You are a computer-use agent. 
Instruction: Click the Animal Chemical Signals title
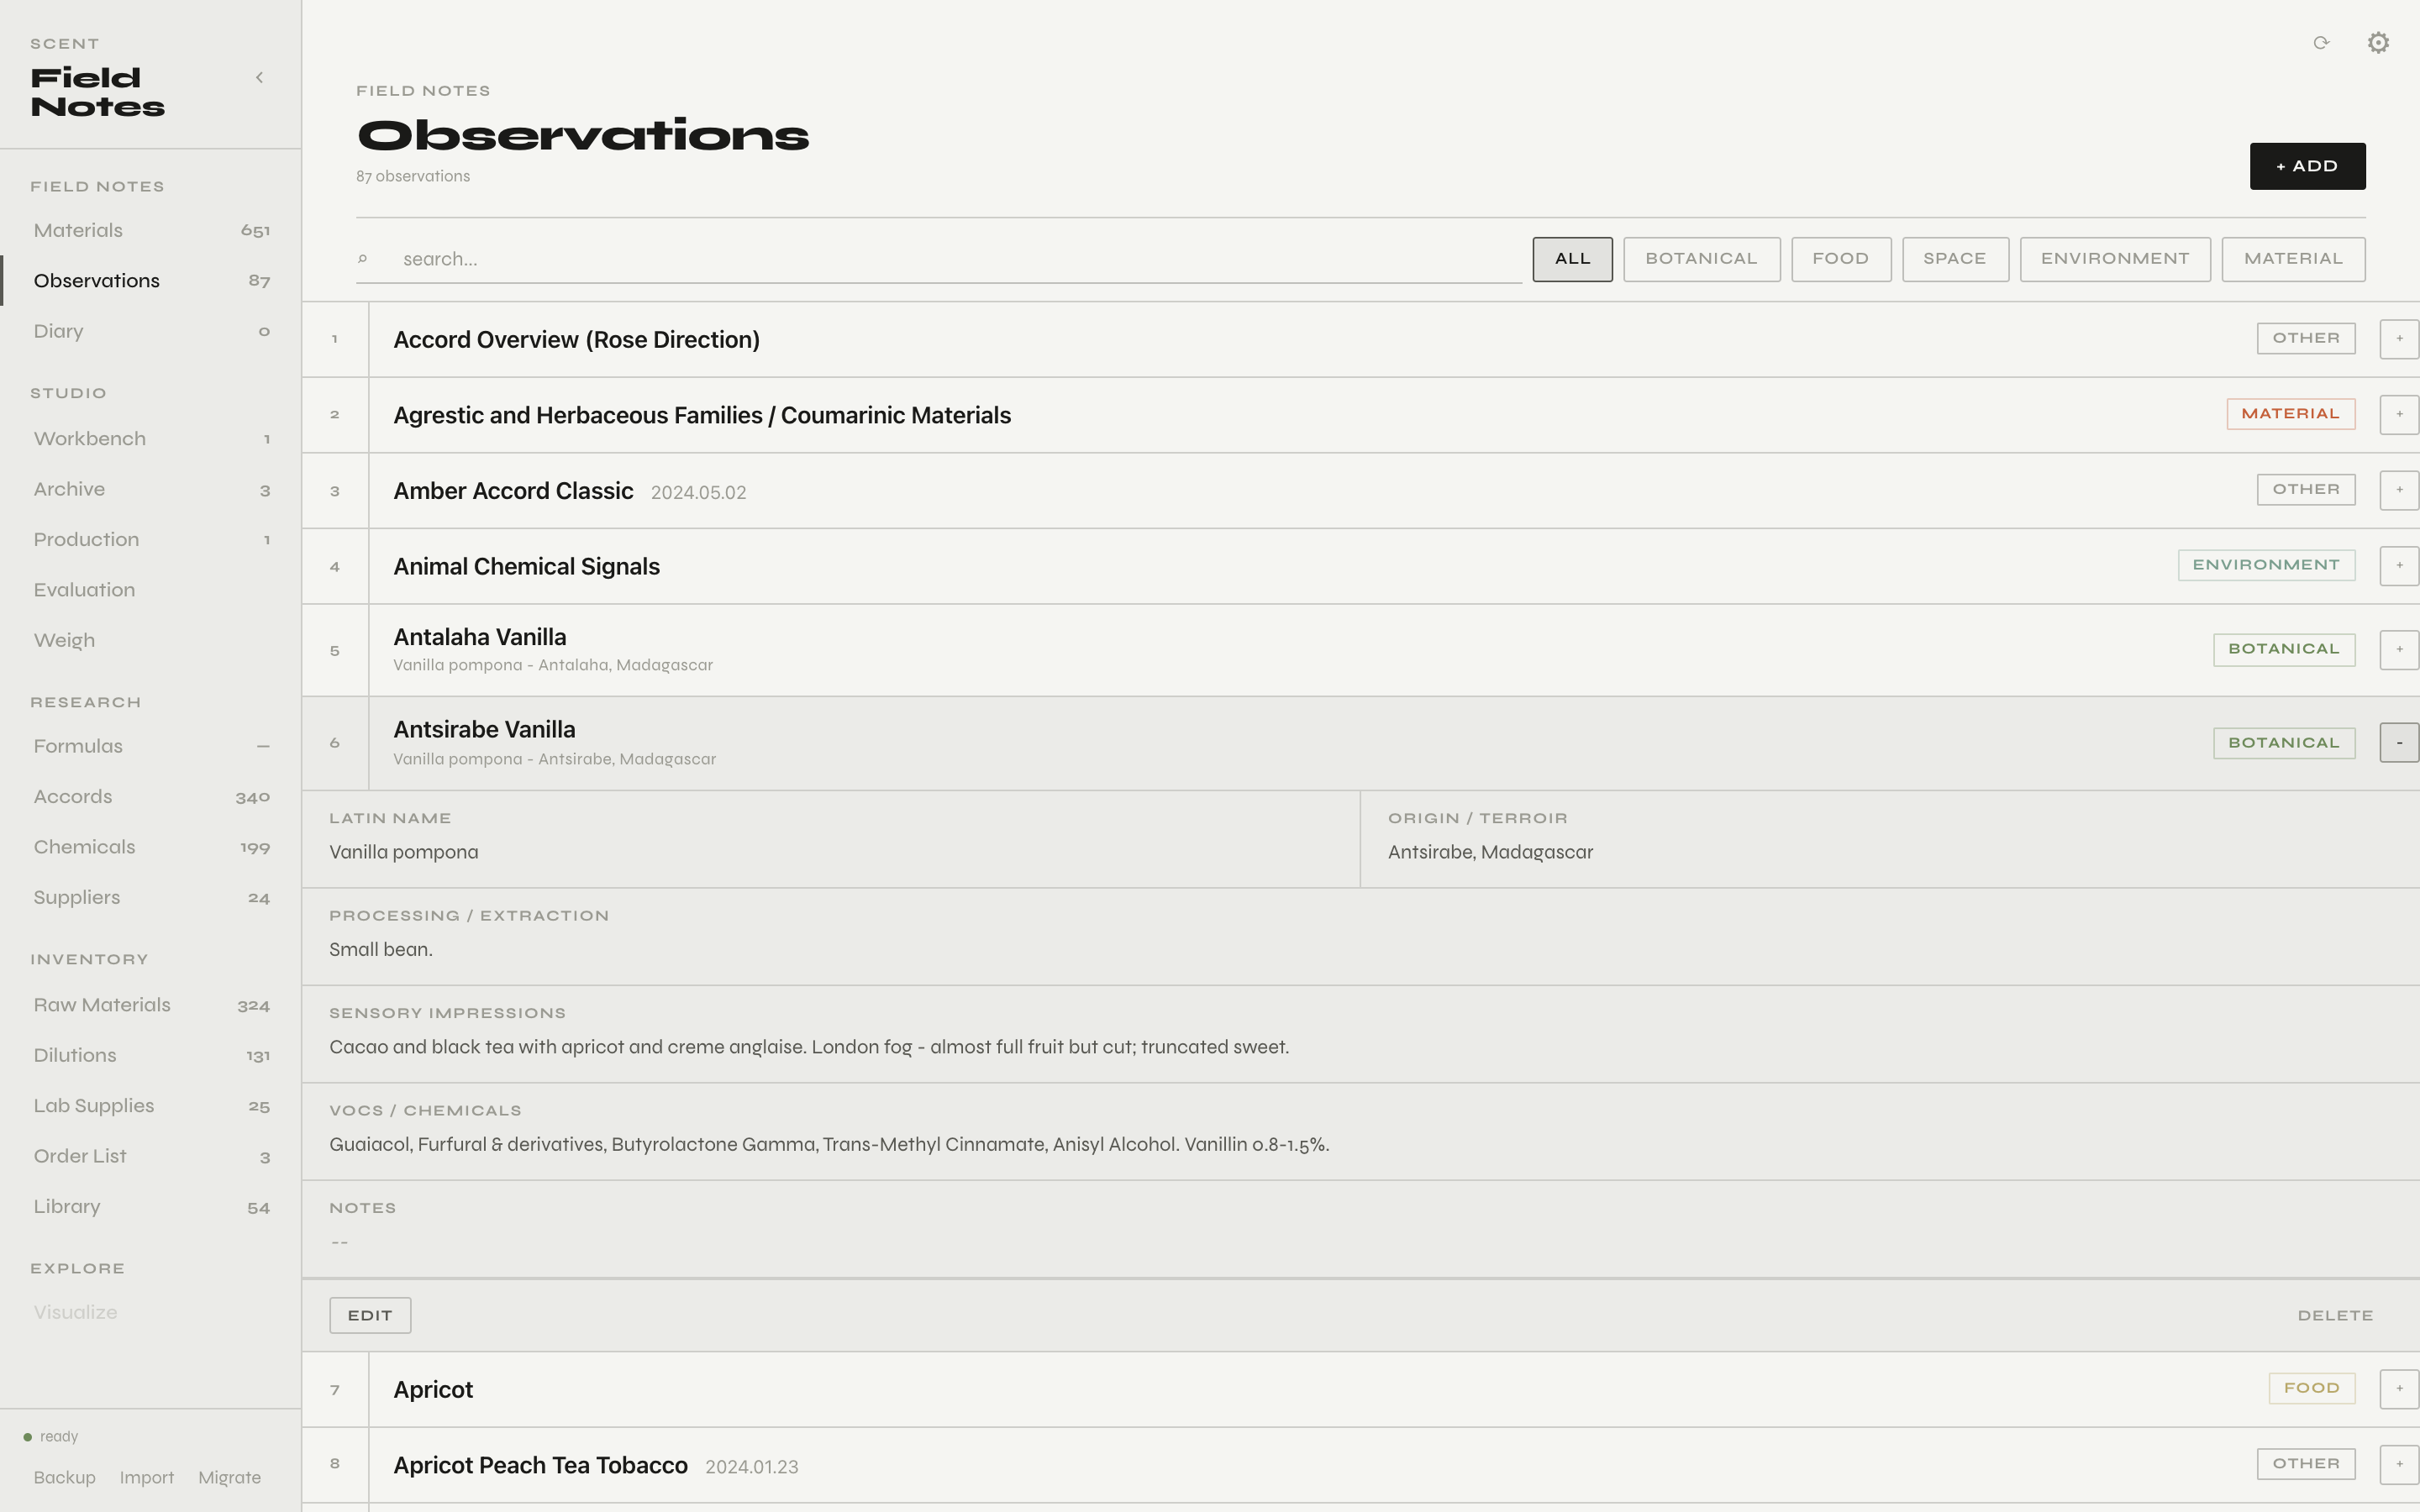pos(526,566)
